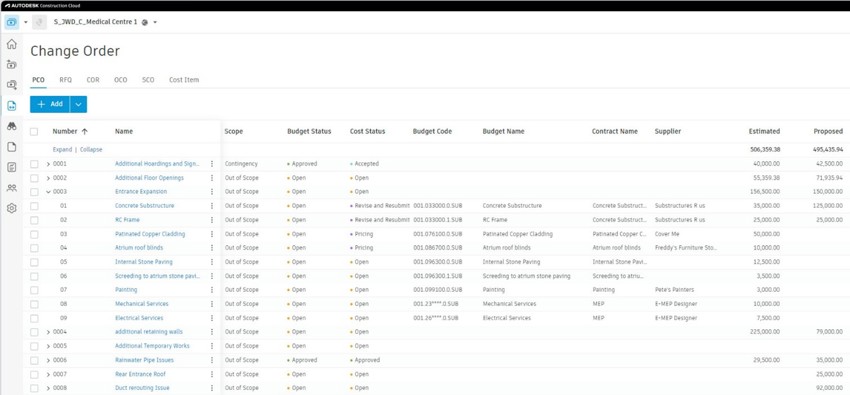Toggle the select-all header checkbox
Viewport: 850px width, 395px height.
tap(34, 132)
